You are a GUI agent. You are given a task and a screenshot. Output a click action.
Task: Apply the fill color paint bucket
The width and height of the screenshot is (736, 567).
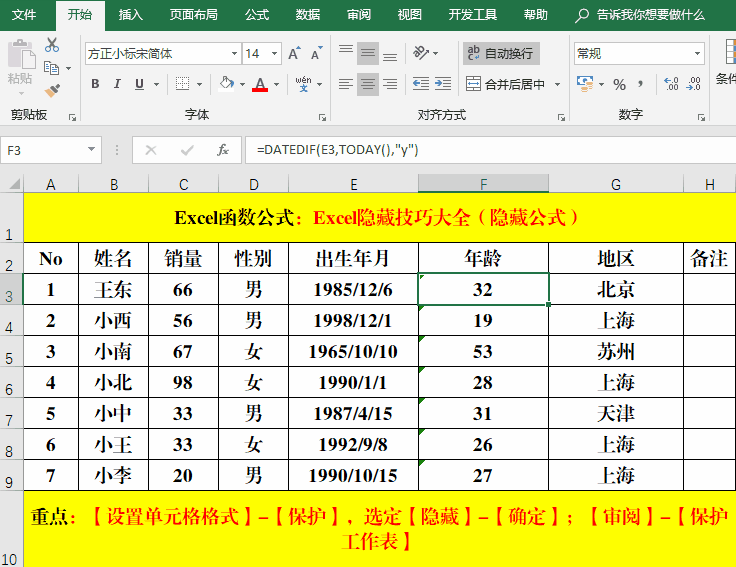click(227, 84)
